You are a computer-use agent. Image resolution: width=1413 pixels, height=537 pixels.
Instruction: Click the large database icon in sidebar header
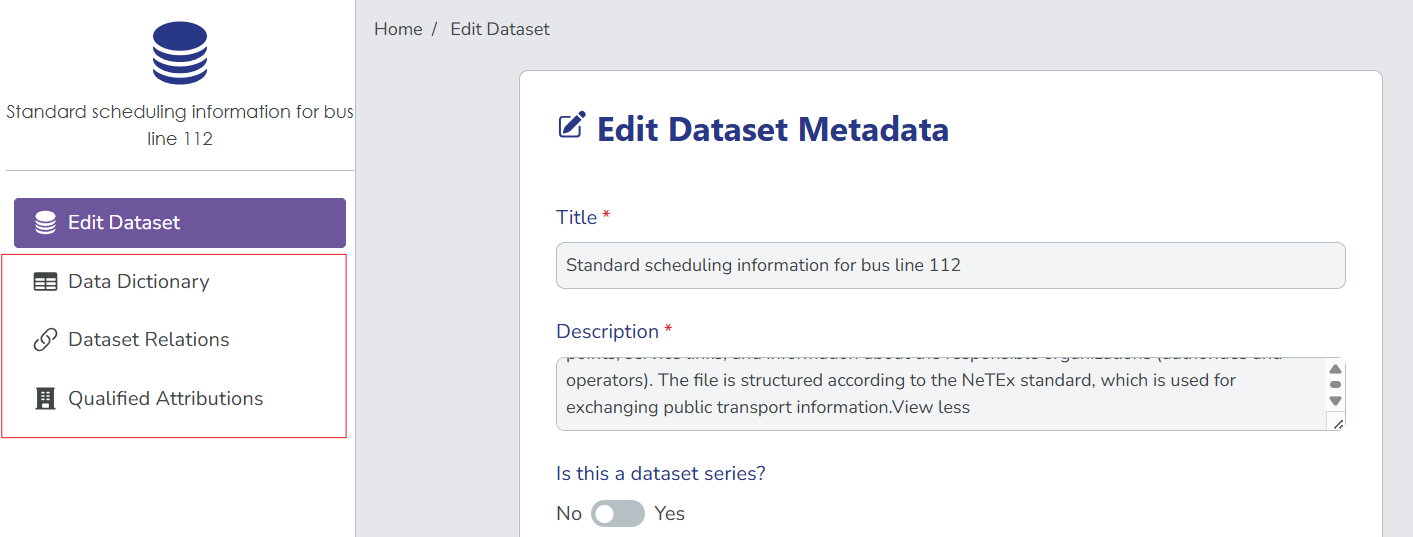180,53
